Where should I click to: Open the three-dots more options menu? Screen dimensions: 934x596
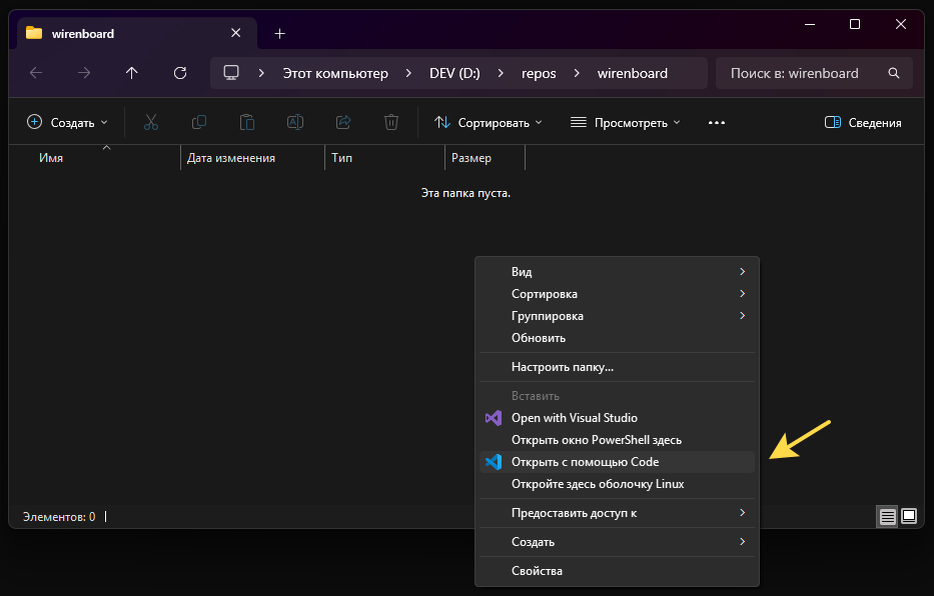click(x=717, y=123)
